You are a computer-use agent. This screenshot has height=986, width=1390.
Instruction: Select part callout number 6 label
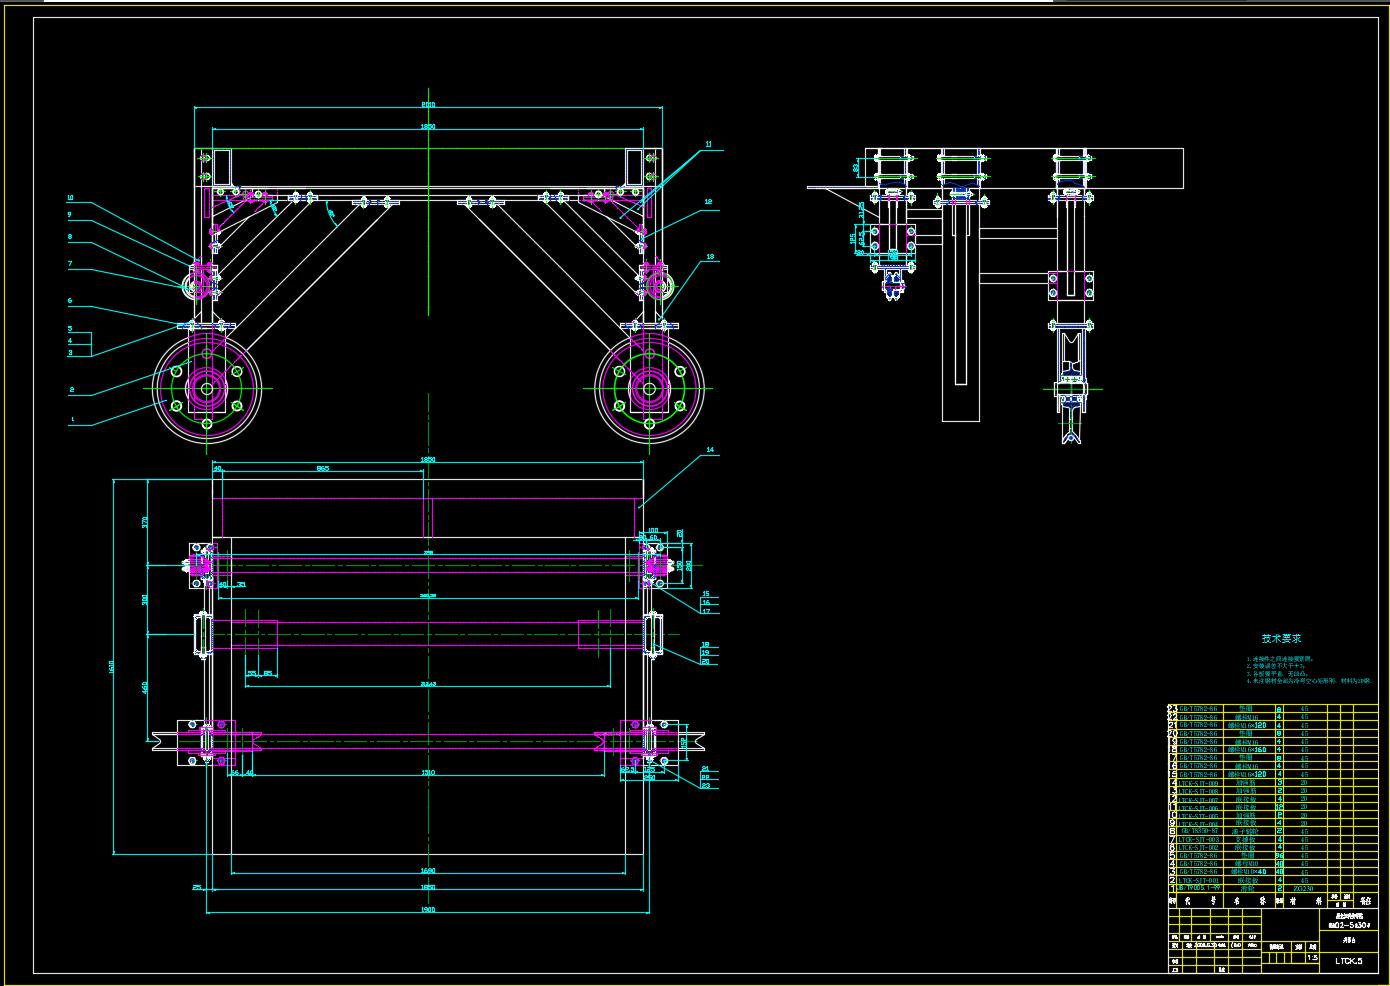(x=70, y=301)
